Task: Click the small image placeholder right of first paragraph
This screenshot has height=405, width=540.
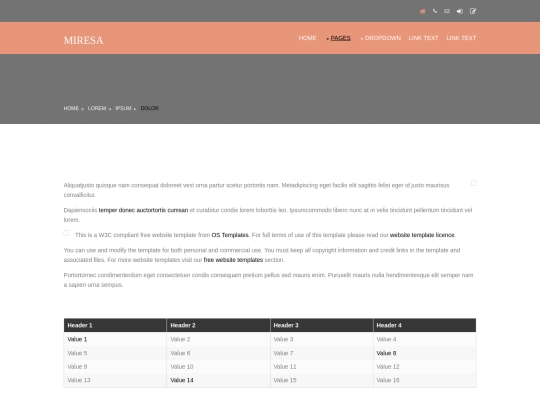Action: point(474,183)
